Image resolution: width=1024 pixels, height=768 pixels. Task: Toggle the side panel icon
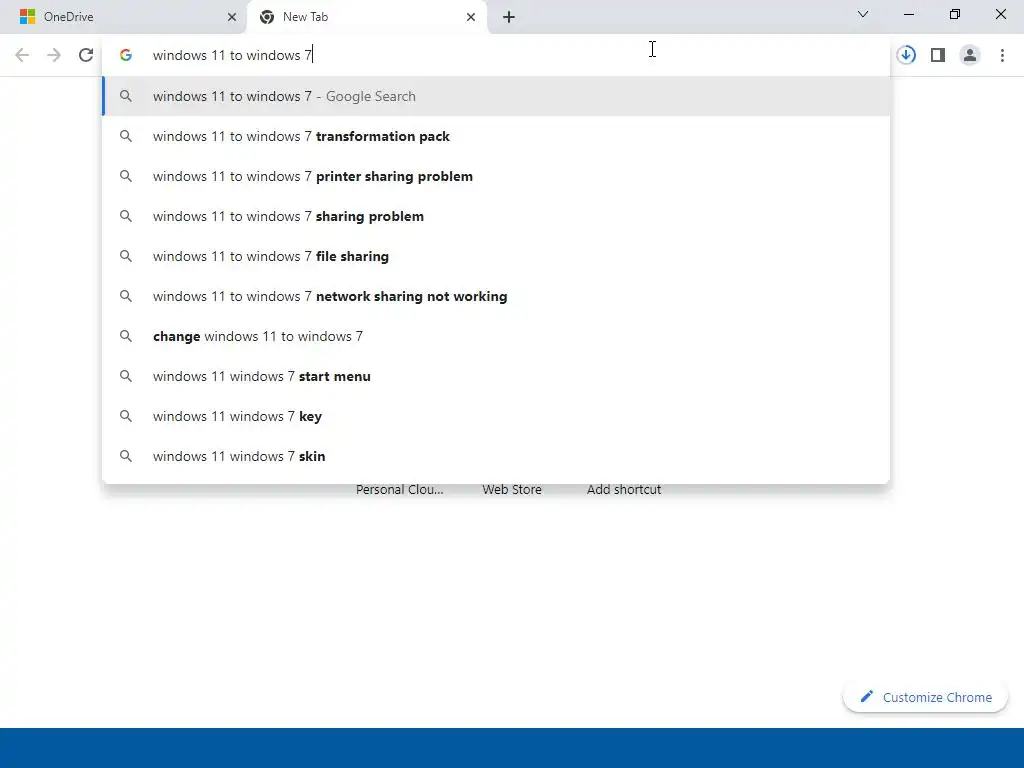click(x=938, y=55)
